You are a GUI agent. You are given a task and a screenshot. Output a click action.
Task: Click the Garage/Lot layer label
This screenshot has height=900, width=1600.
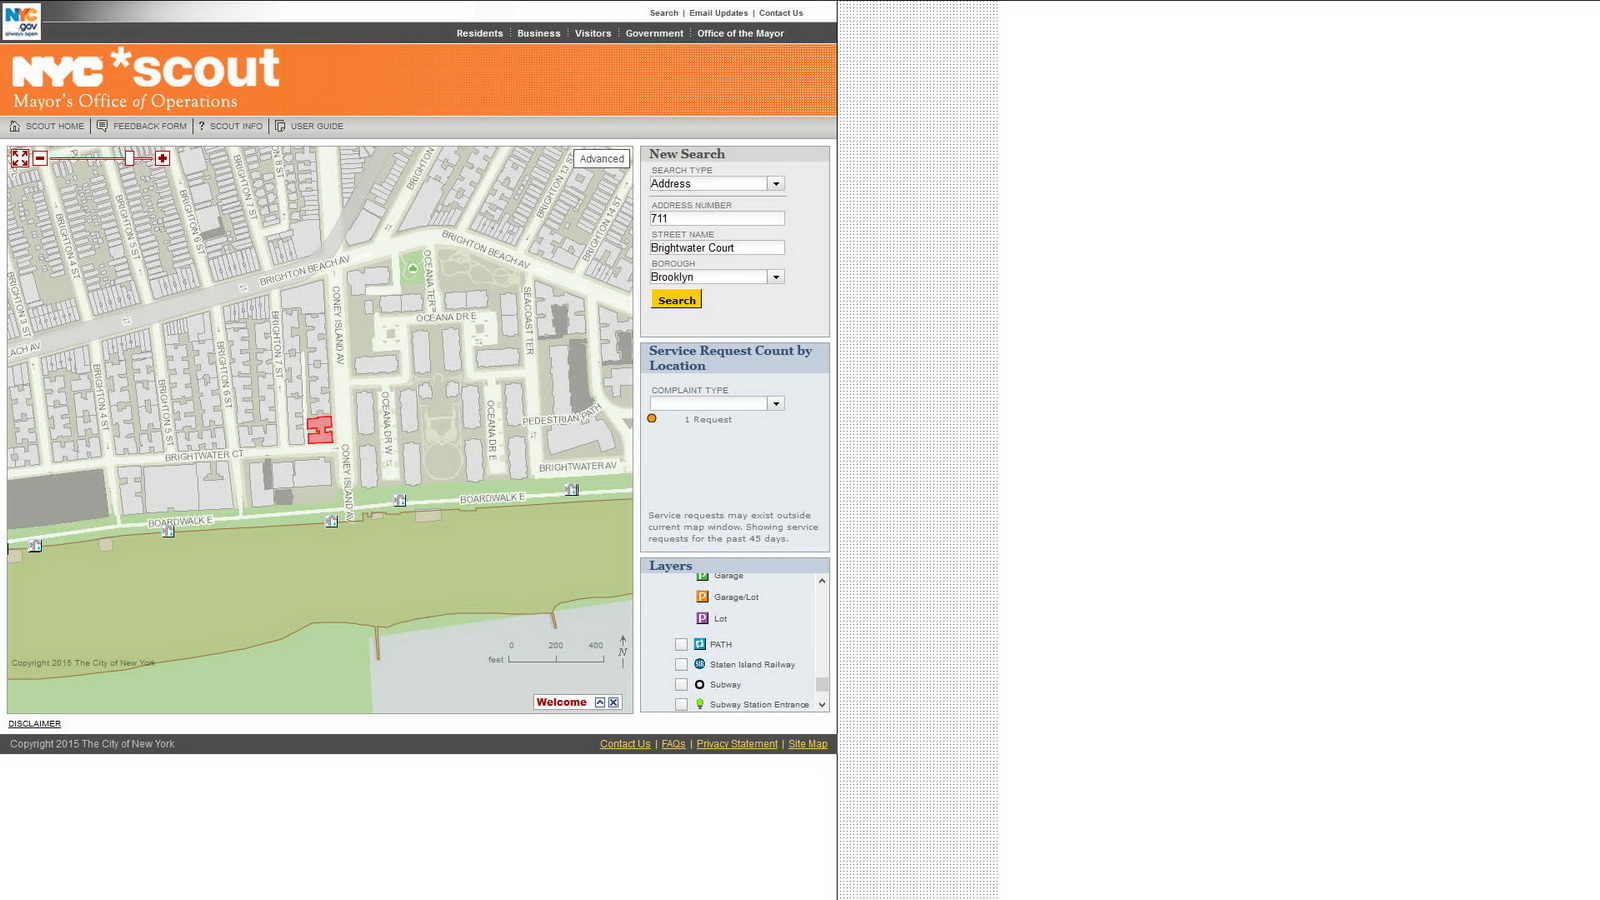pos(736,597)
